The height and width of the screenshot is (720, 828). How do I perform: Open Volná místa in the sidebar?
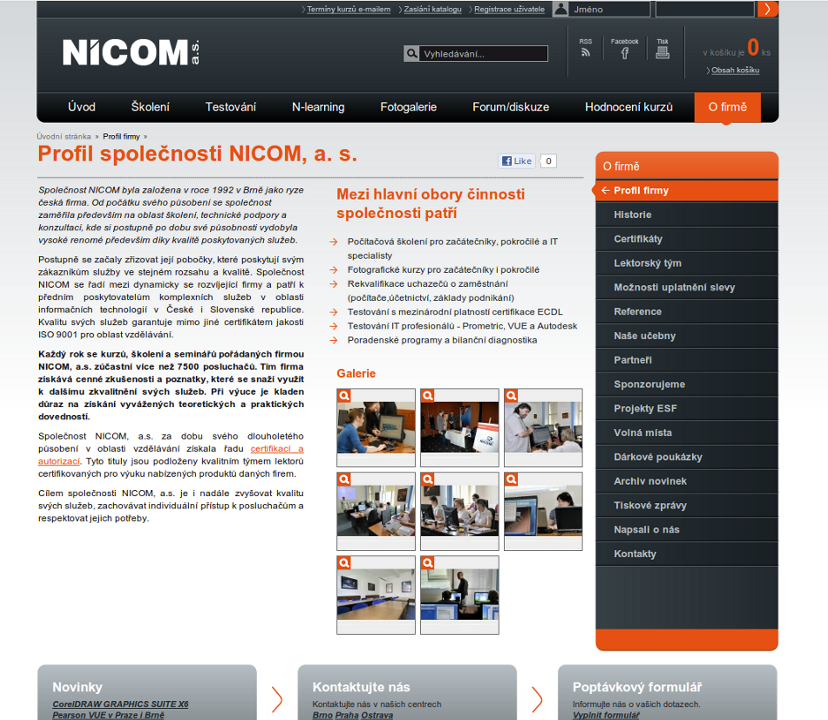coord(686,434)
